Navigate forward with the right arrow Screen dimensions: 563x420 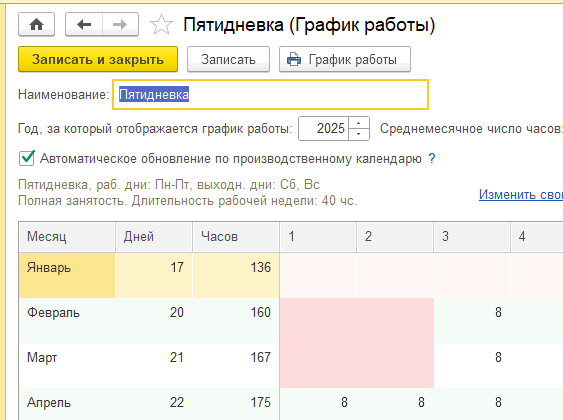point(120,24)
